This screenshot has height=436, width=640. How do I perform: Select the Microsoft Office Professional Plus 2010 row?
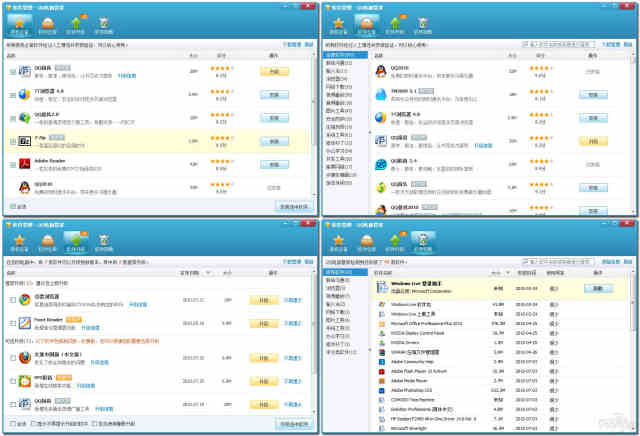click(x=502, y=324)
